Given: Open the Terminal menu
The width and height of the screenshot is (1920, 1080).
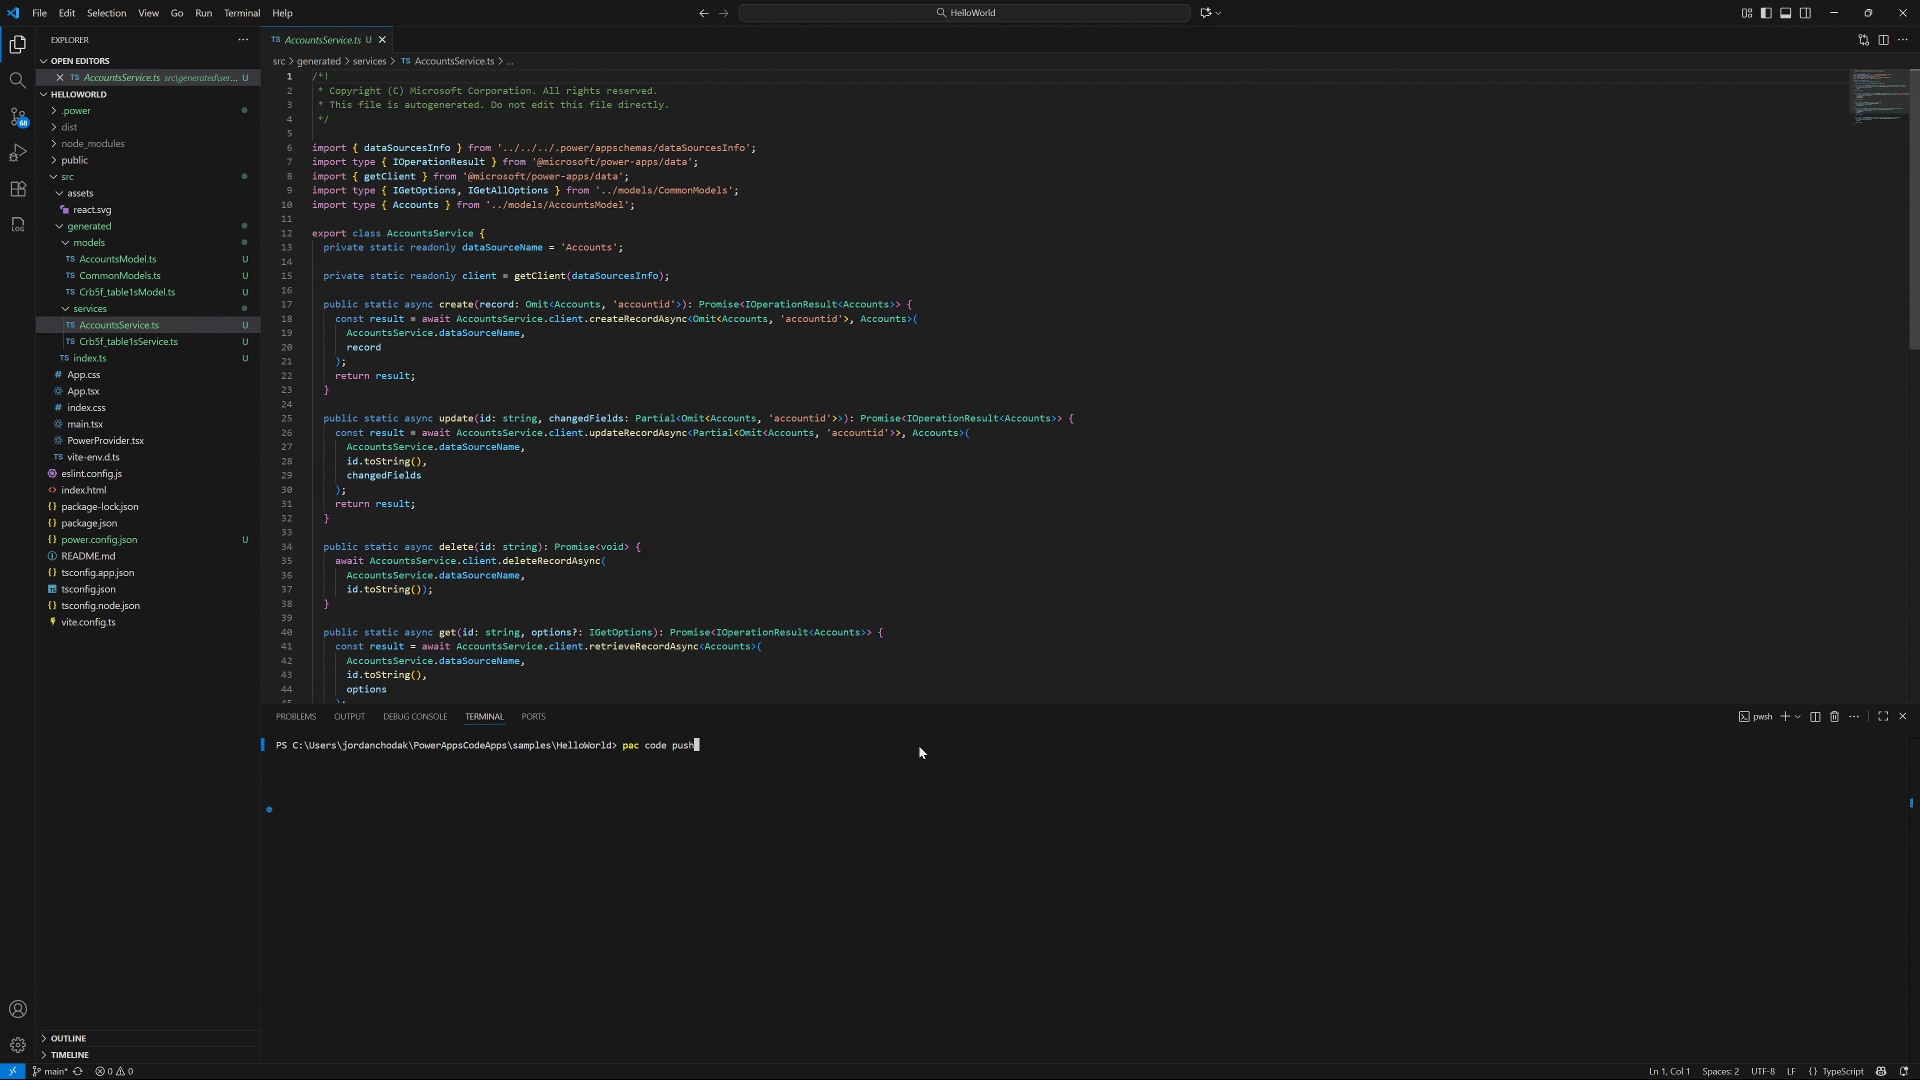Looking at the screenshot, I should click(241, 13).
